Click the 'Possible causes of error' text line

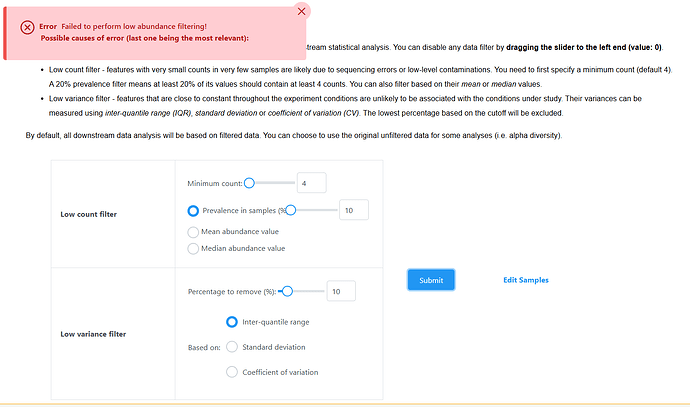(x=145, y=38)
